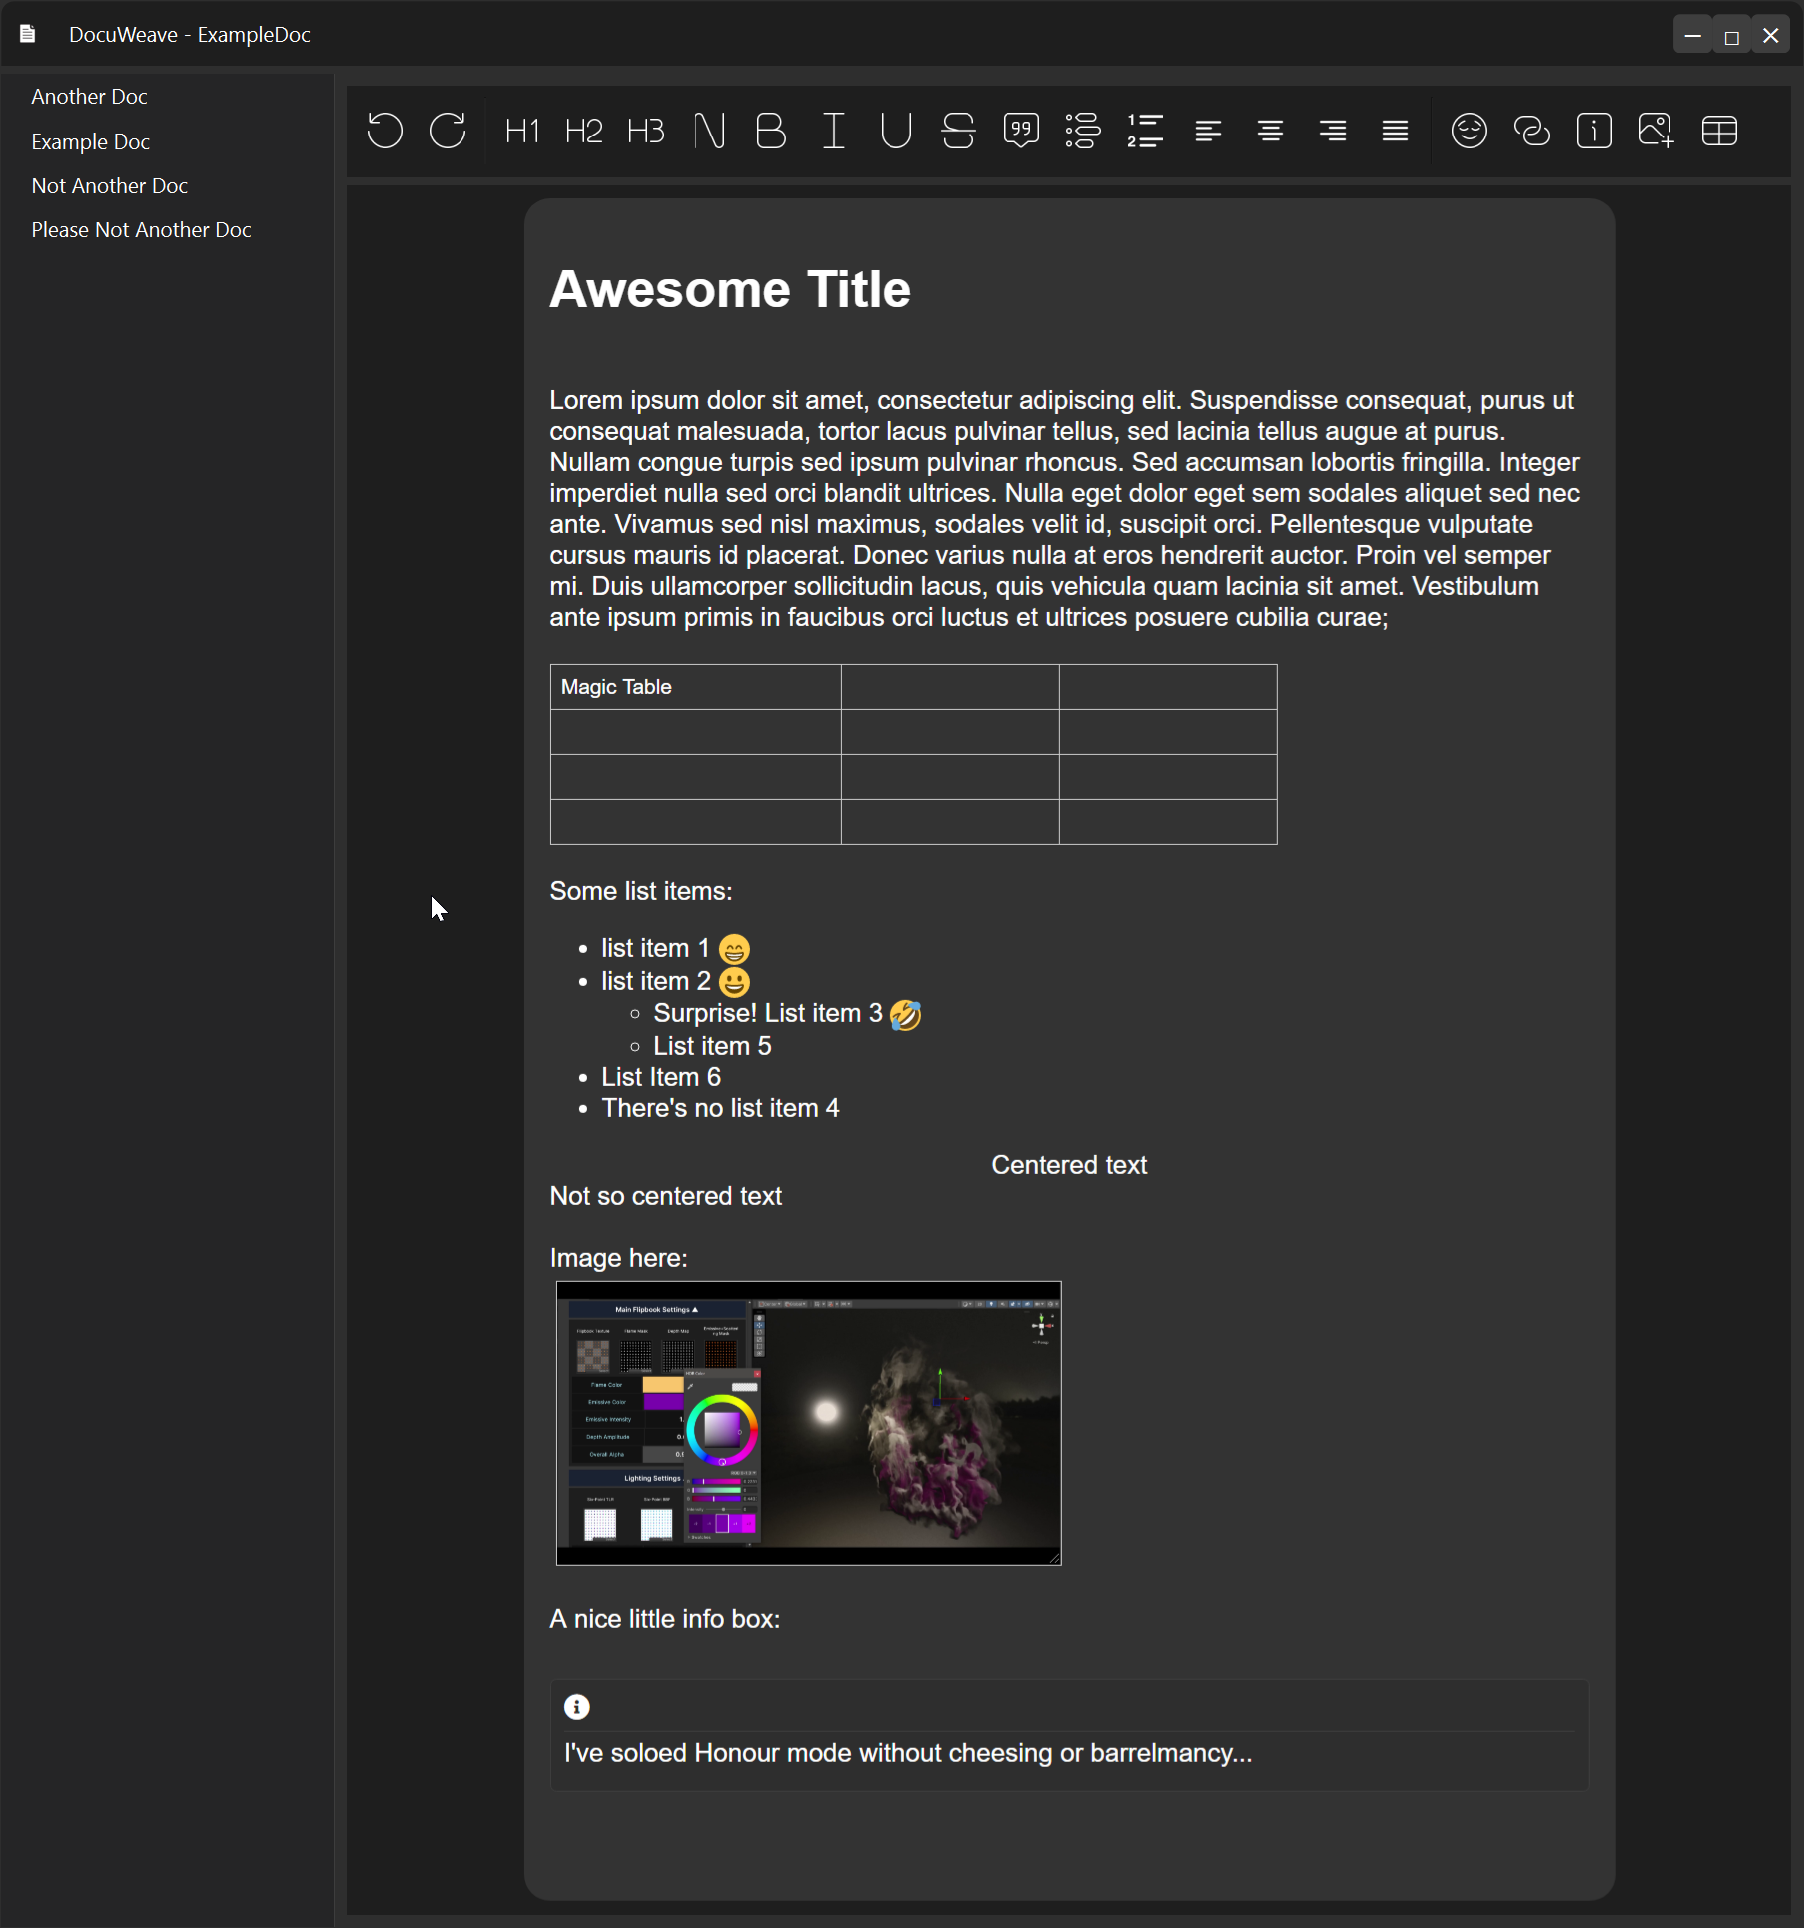Toggle italic formatting
Viewport: 1804px width, 1928px height.
pyautogui.click(x=833, y=131)
